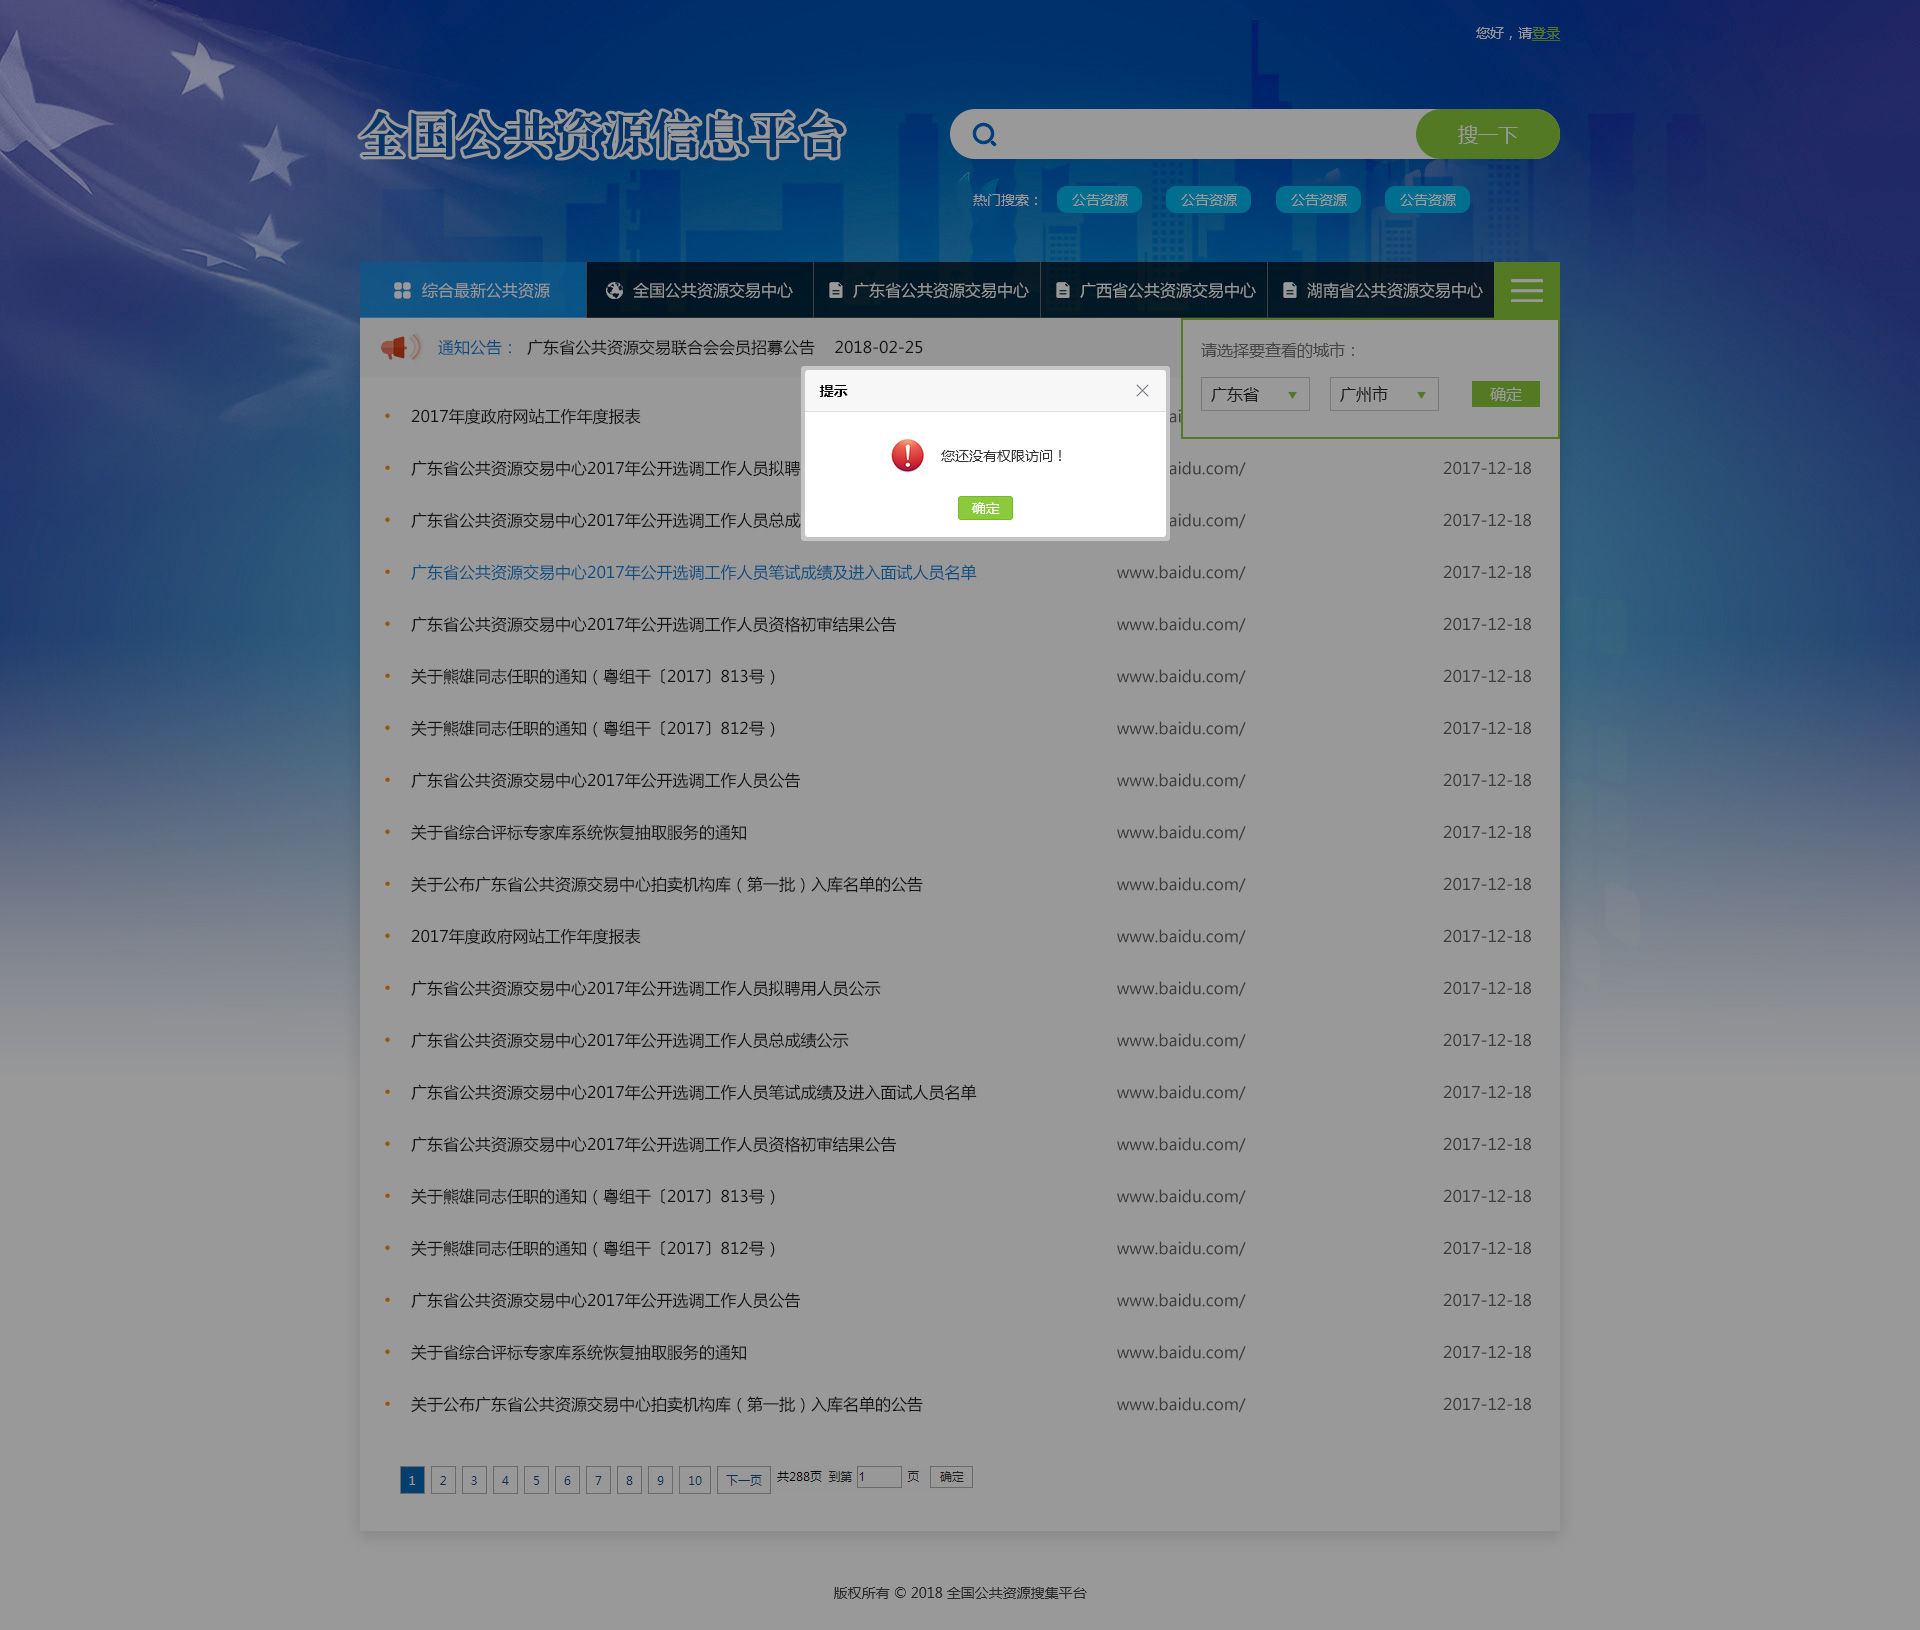
Task: Click the 登录 login link
Action: point(1545,33)
